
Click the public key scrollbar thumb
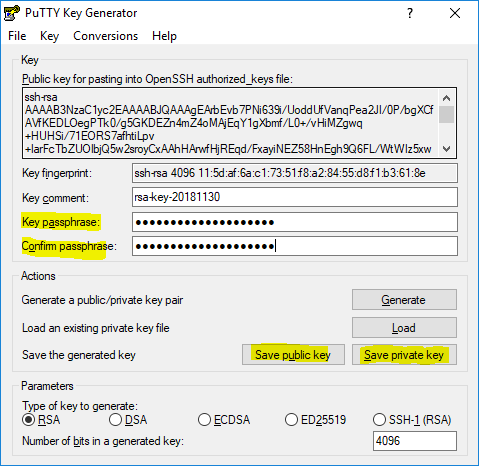(x=446, y=114)
